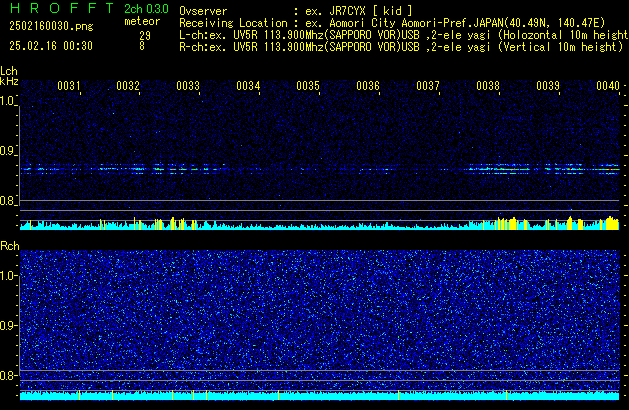Select time marker 0034
The height and width of the screenshot is (410, 629).
tap(248, 86)
